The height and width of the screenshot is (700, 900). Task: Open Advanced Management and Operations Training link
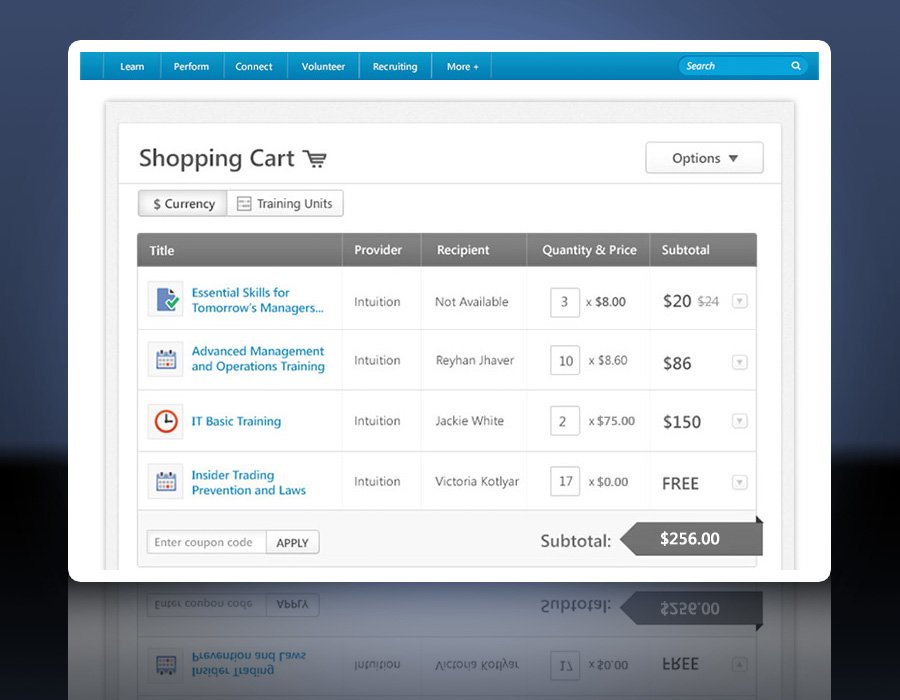[x=258, y=359]
